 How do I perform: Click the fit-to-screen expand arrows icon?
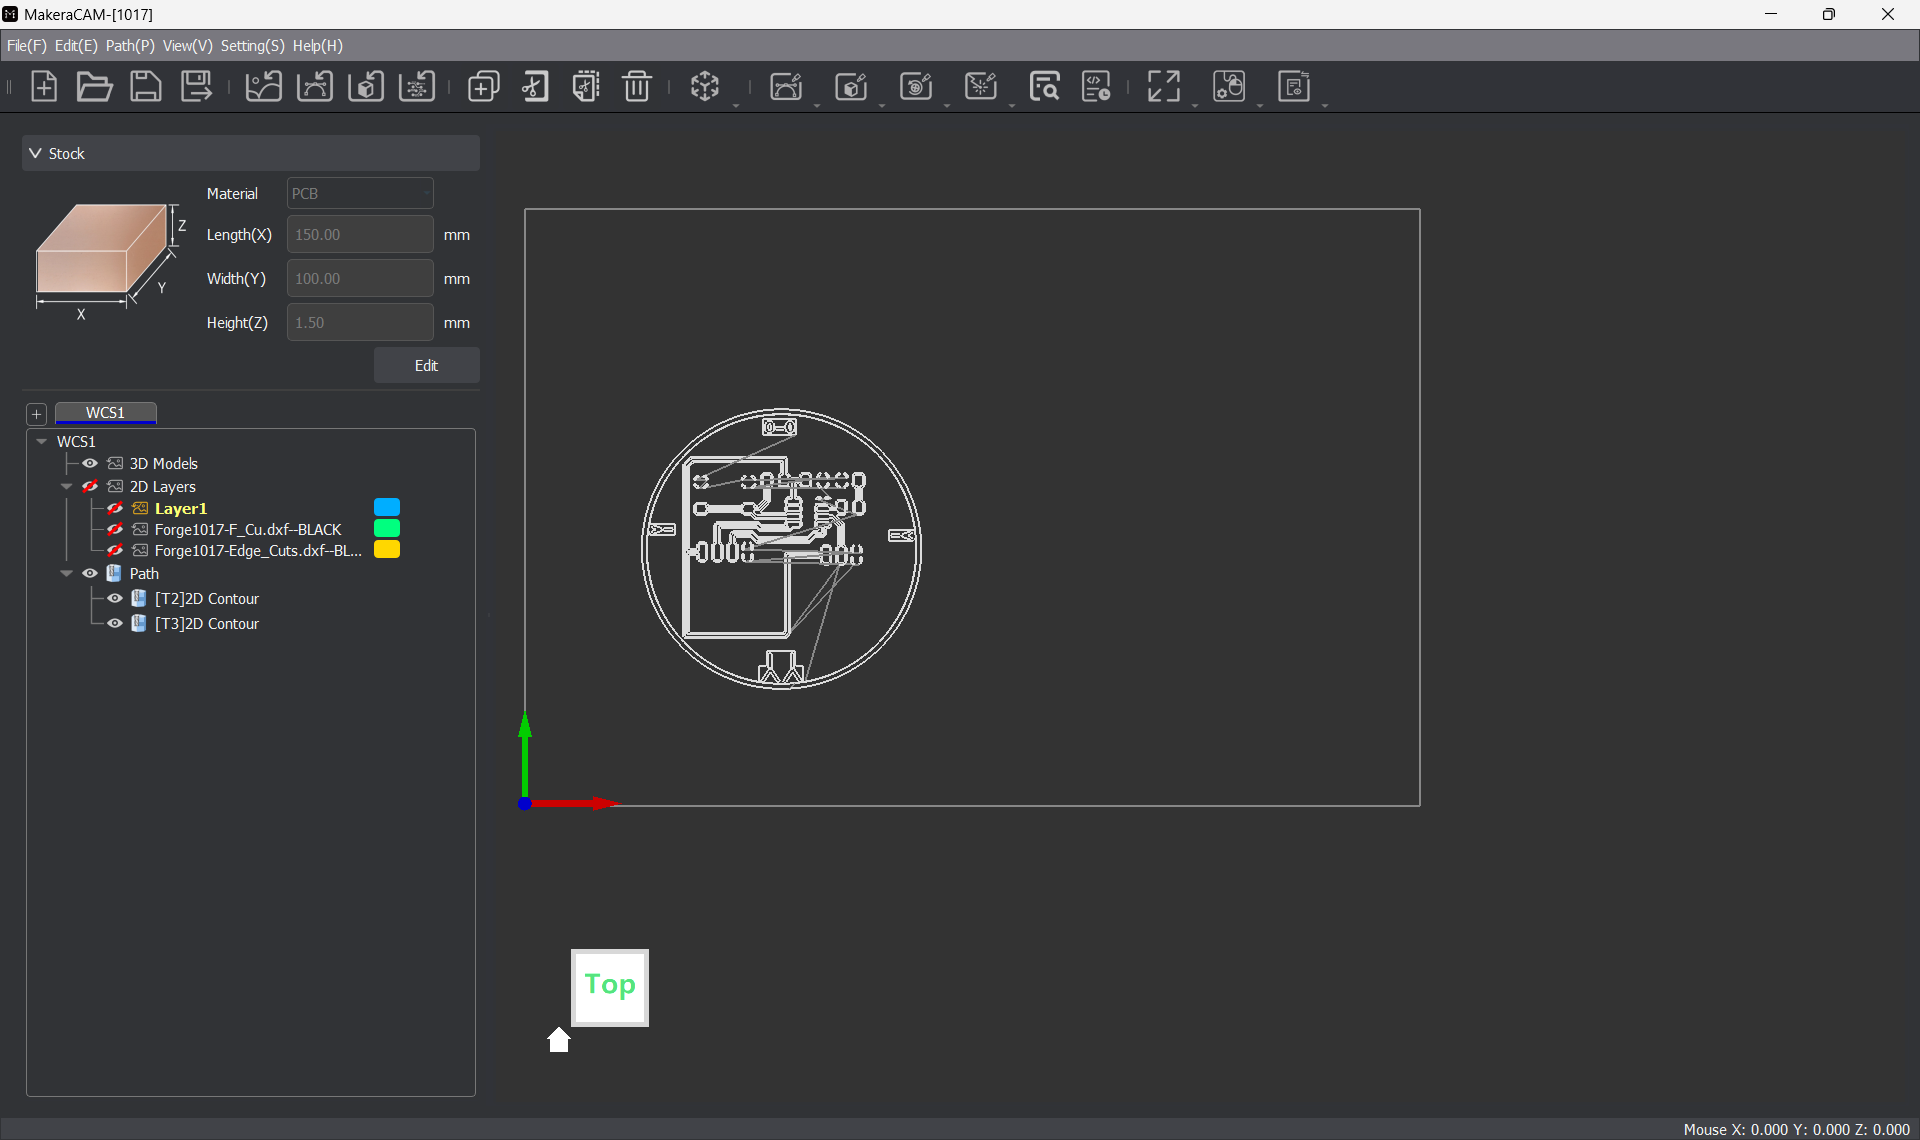(1163, 87)
